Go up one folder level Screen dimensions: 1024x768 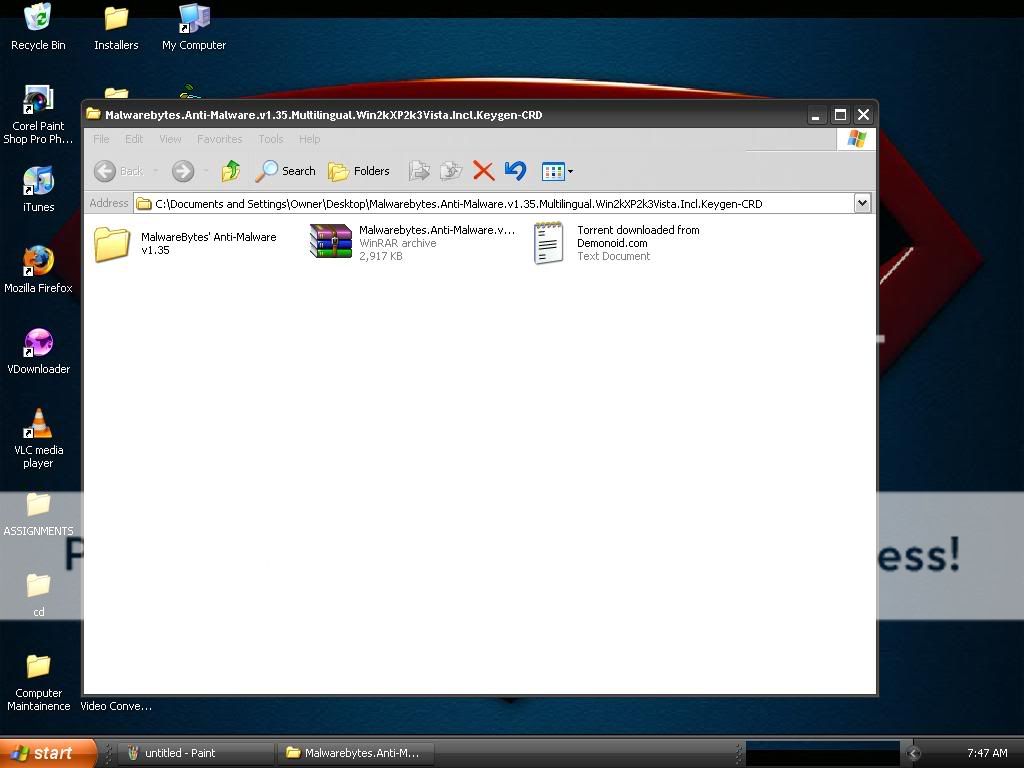click(231, 171)
